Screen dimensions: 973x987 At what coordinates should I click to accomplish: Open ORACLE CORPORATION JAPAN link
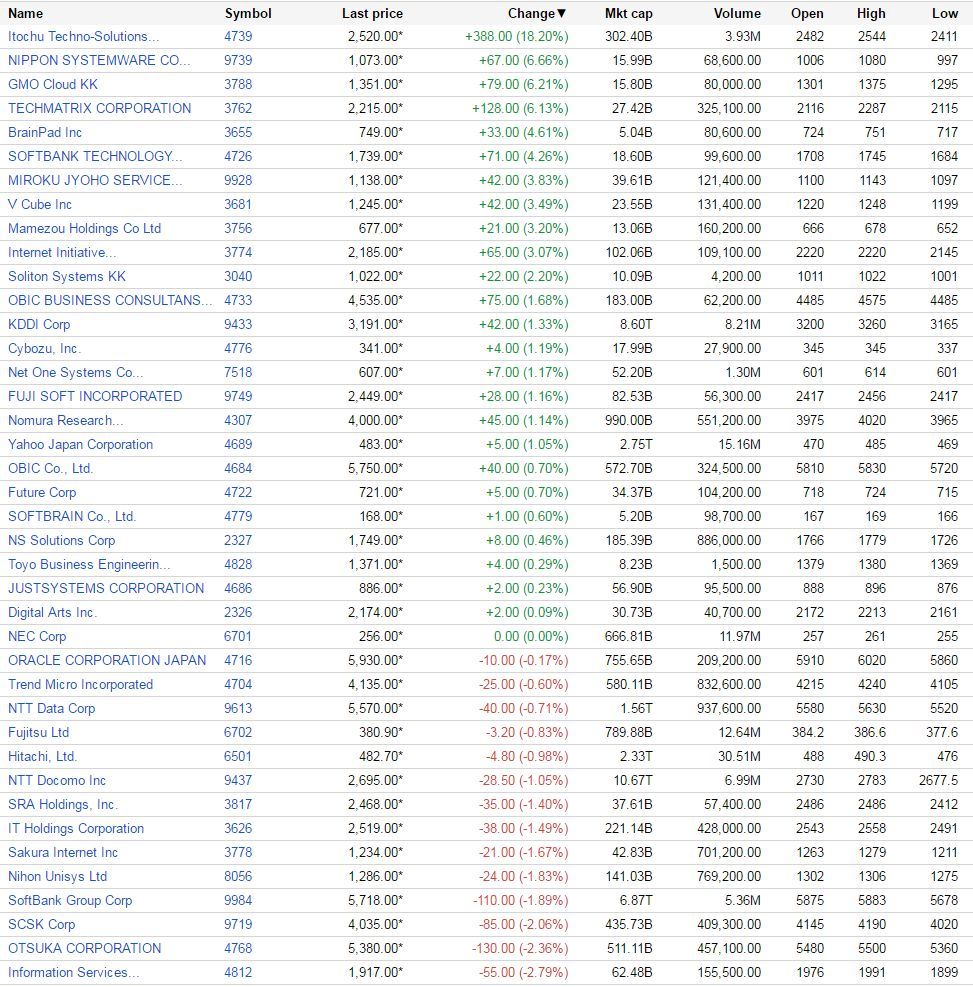[107, 660]
